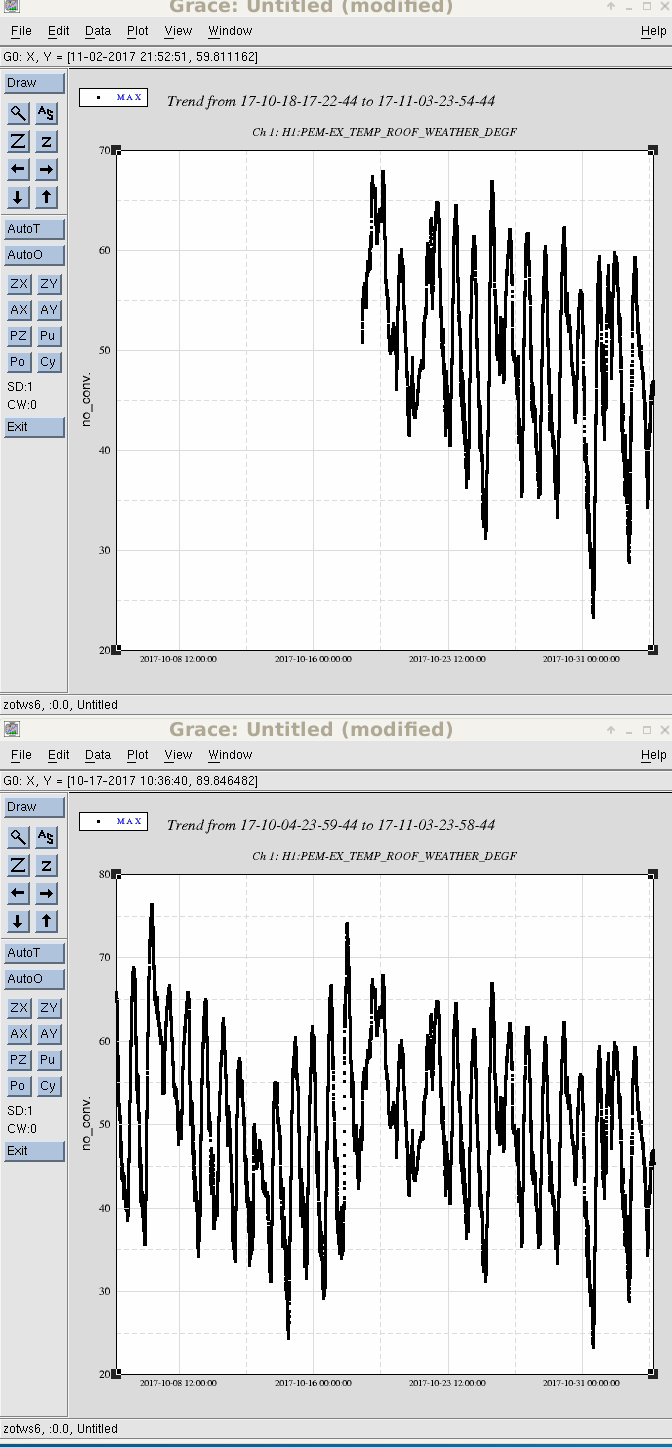
Task: Open the Data menu in the top window
Action: pos(98,31)
